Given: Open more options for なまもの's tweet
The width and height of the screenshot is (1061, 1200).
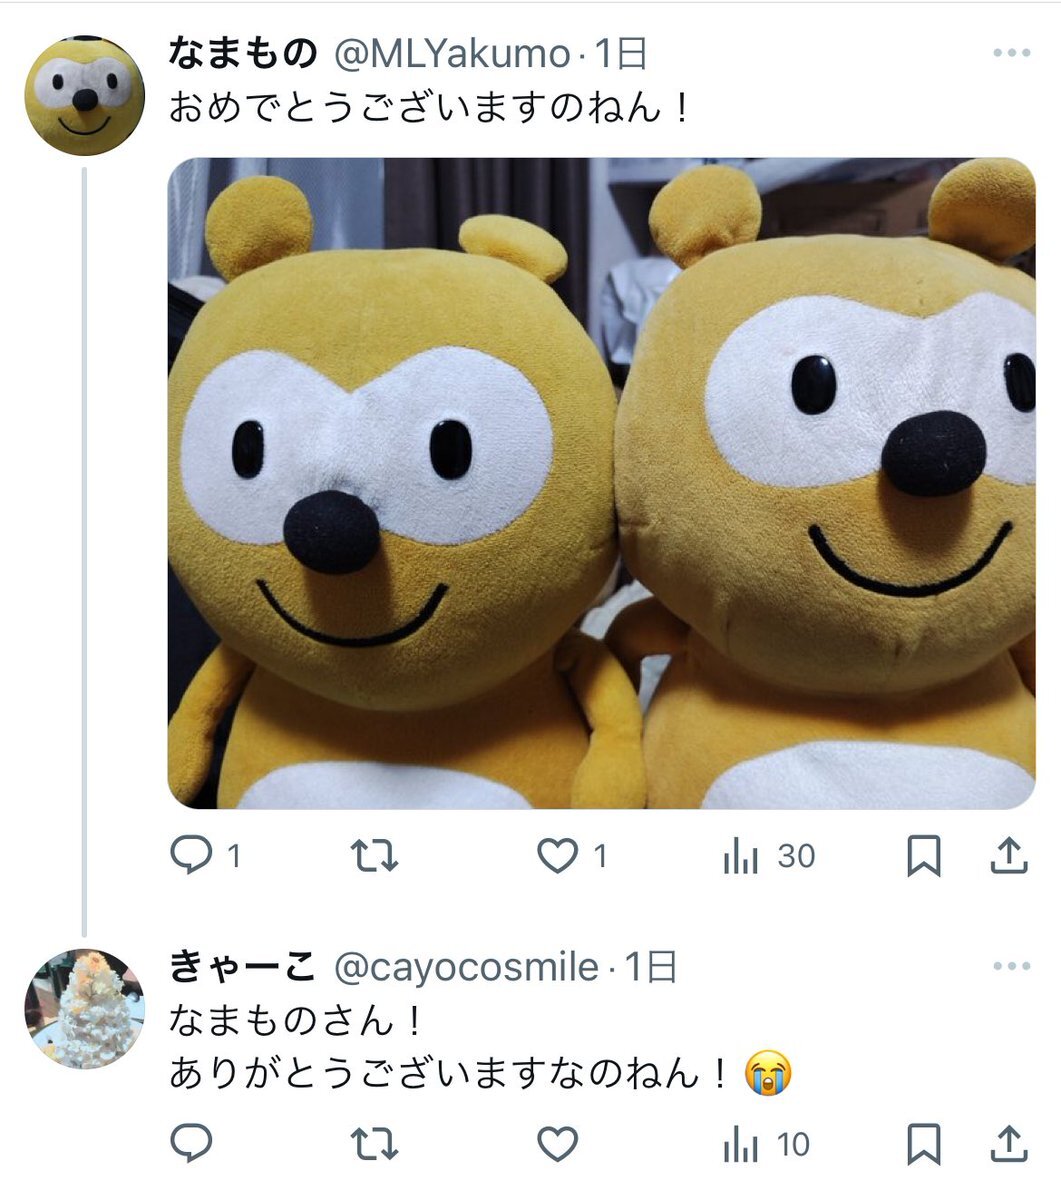Looking at the screenshot, I should coord(1011,53).
